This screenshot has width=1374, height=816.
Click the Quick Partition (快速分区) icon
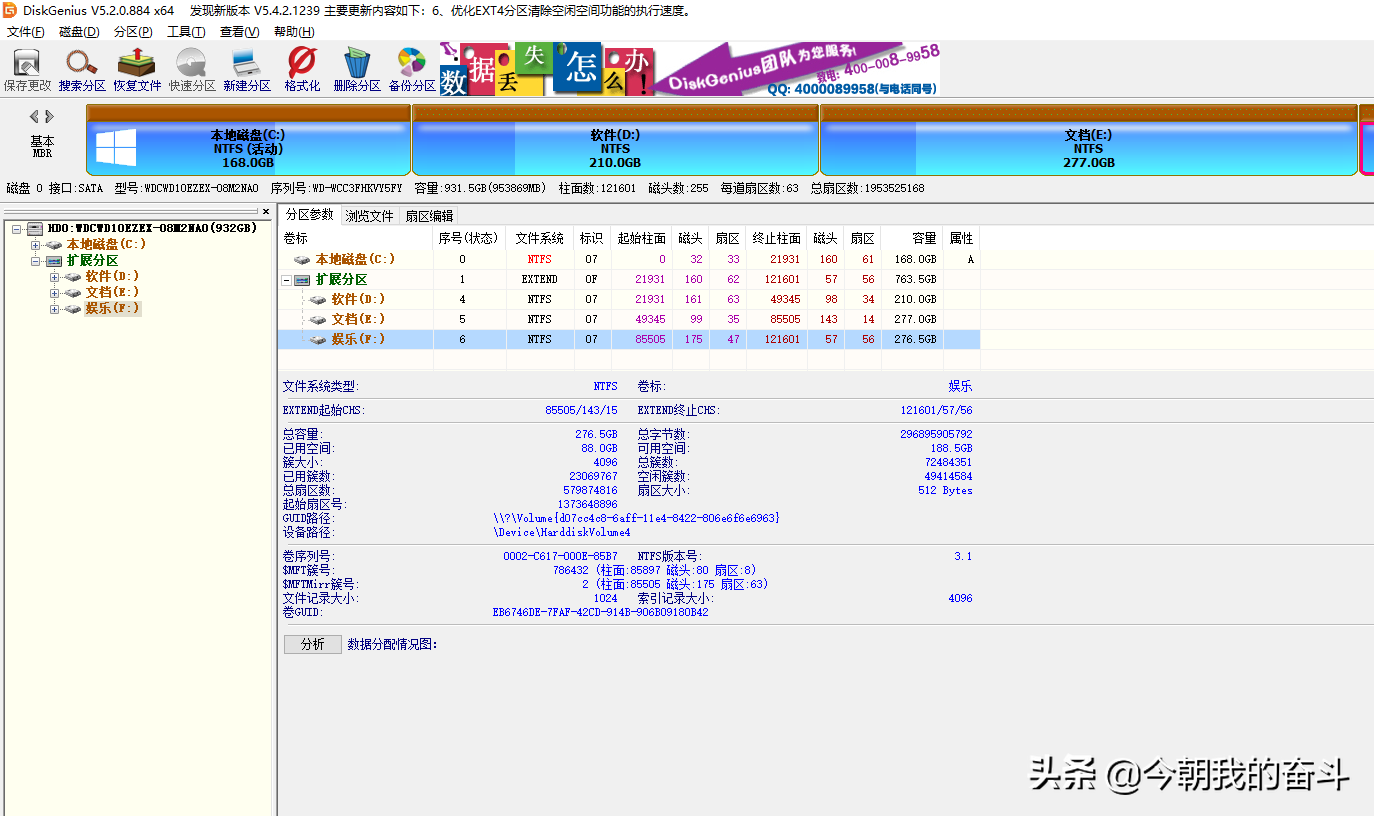(192, 70)
